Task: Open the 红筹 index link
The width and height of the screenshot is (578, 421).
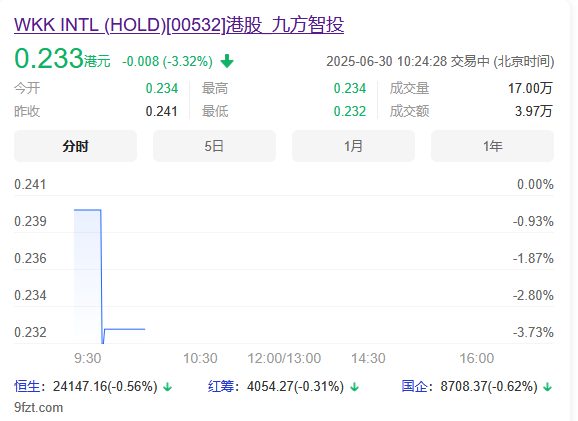Action: [x=221, y=386]
